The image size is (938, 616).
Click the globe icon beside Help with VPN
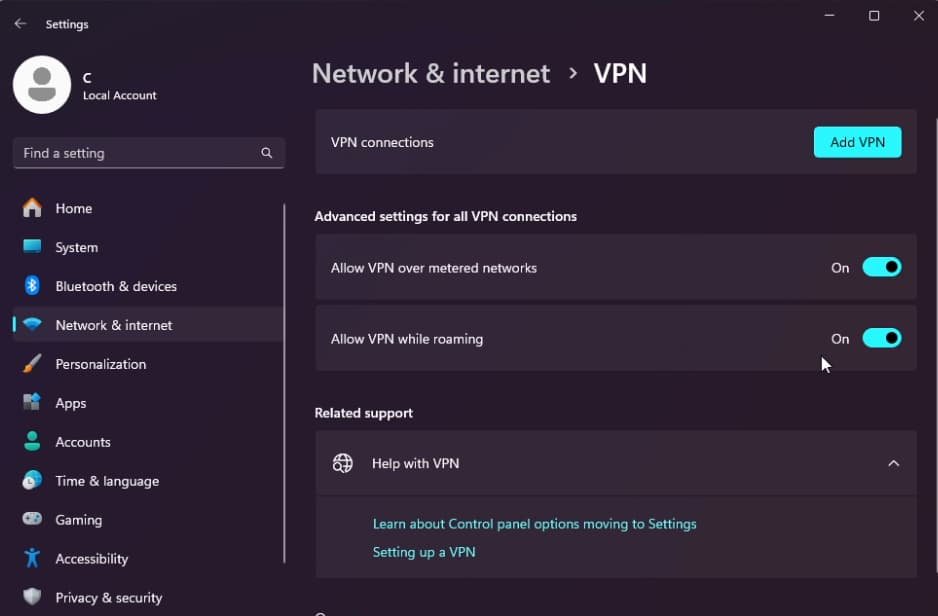pos(343,463)
